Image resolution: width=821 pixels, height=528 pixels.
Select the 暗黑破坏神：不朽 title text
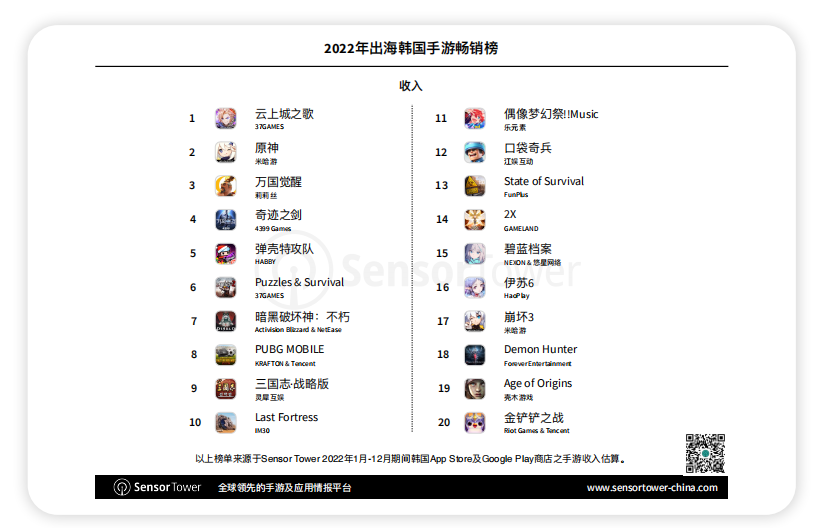pos(302,317)
